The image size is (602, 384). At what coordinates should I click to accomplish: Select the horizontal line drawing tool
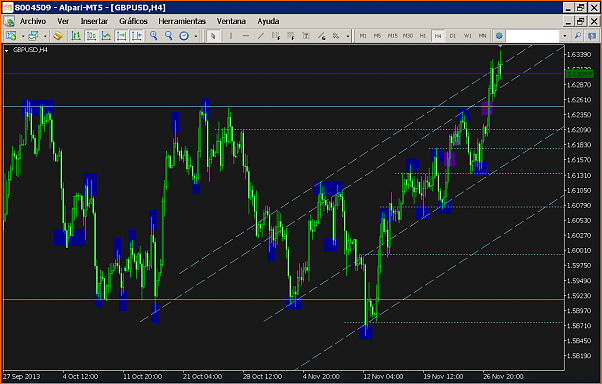pyautogui.click(x=246, y=36)
